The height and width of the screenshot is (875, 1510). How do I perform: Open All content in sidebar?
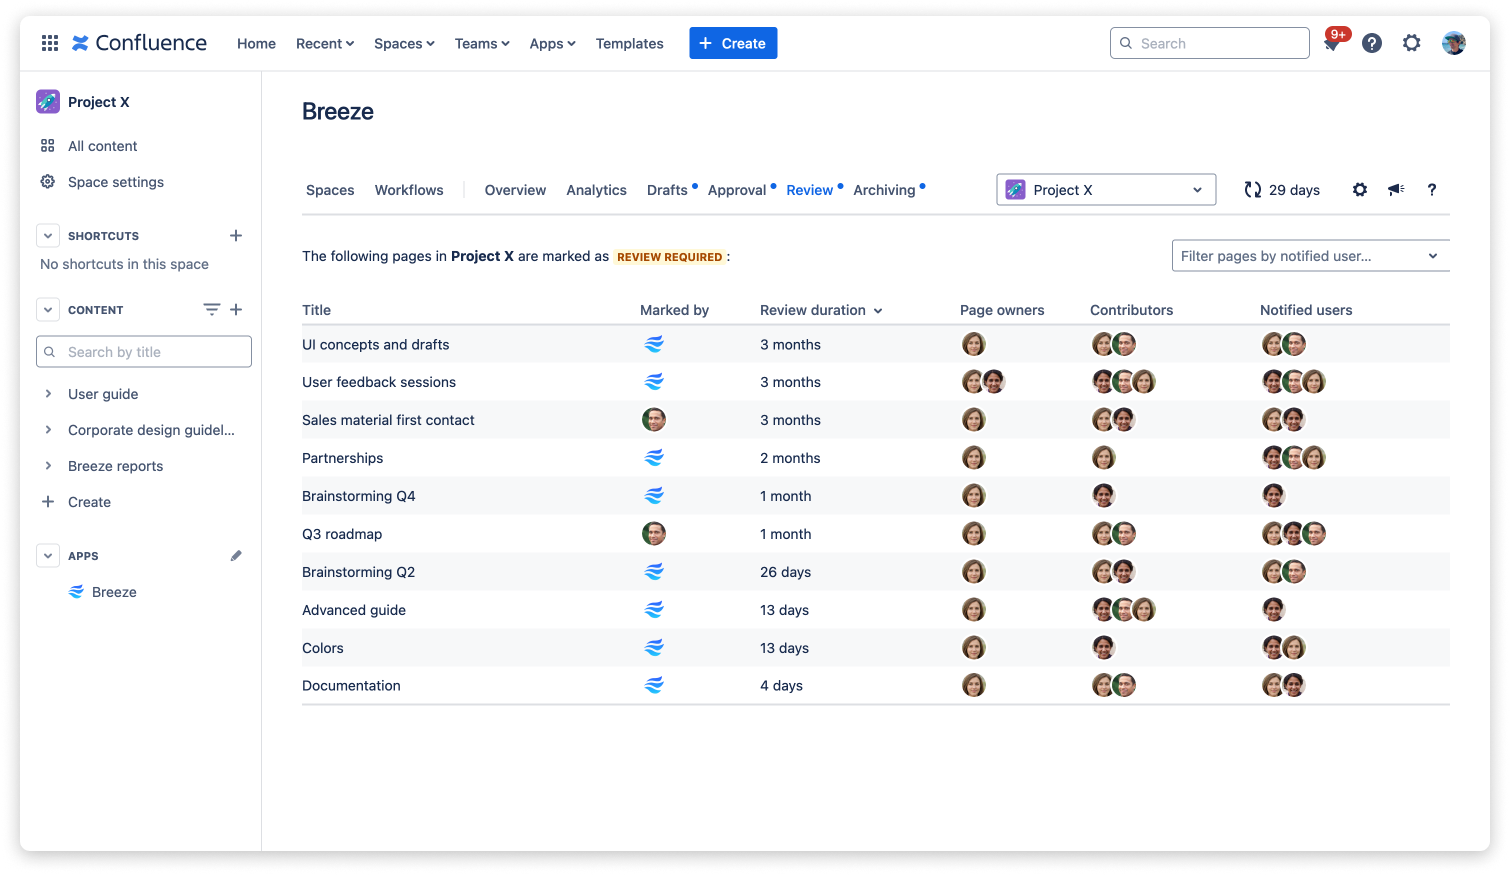pos(102,146)
